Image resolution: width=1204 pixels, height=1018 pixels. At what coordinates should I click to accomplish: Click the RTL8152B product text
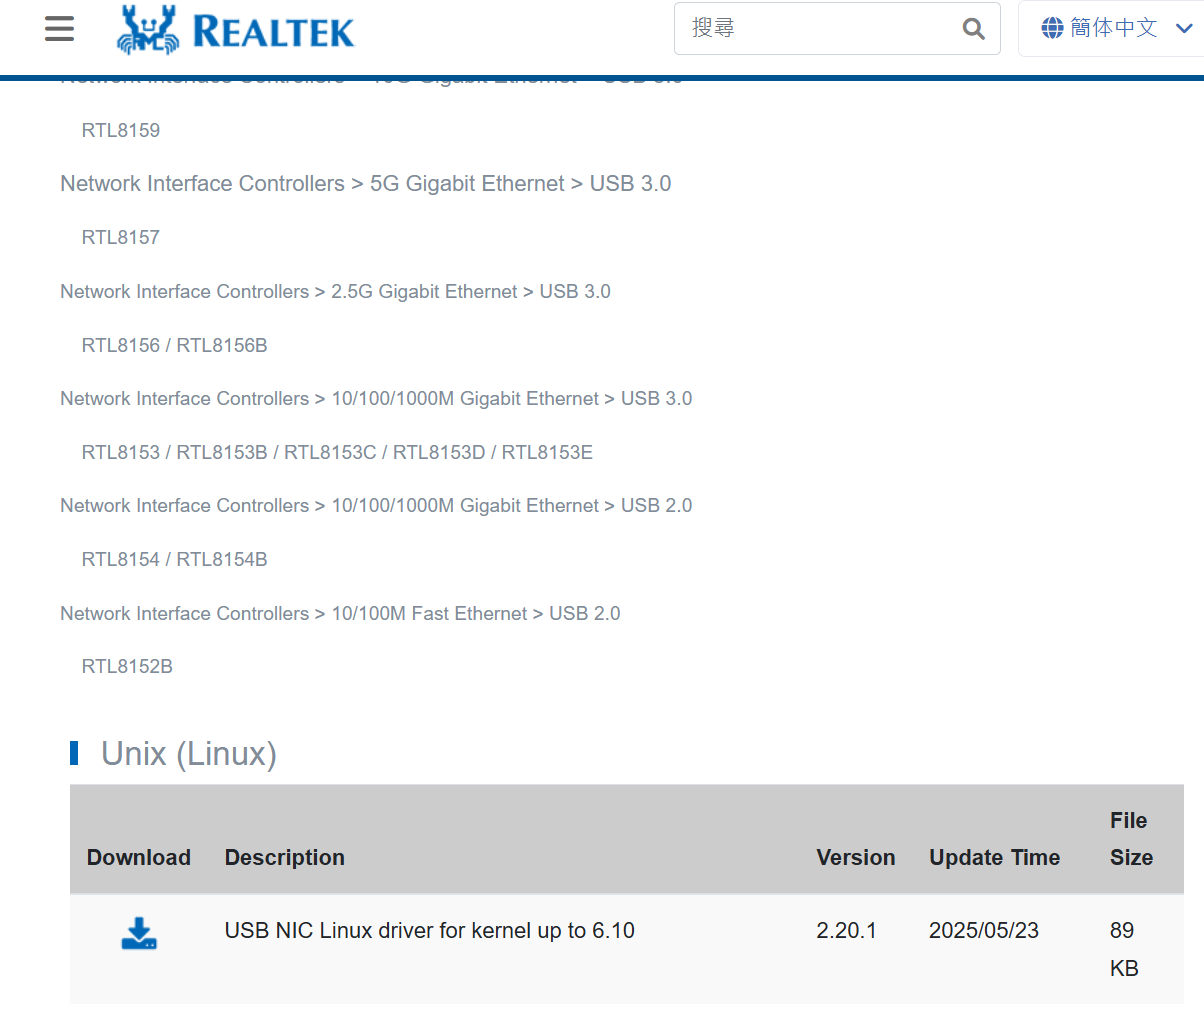point(127,666)
